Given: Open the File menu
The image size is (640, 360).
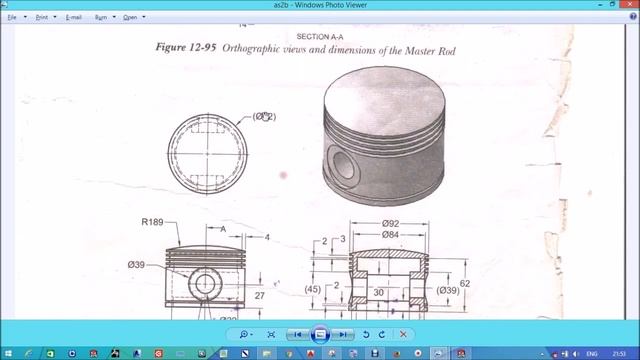Looking at the screenshot, I should pos(12,17).
